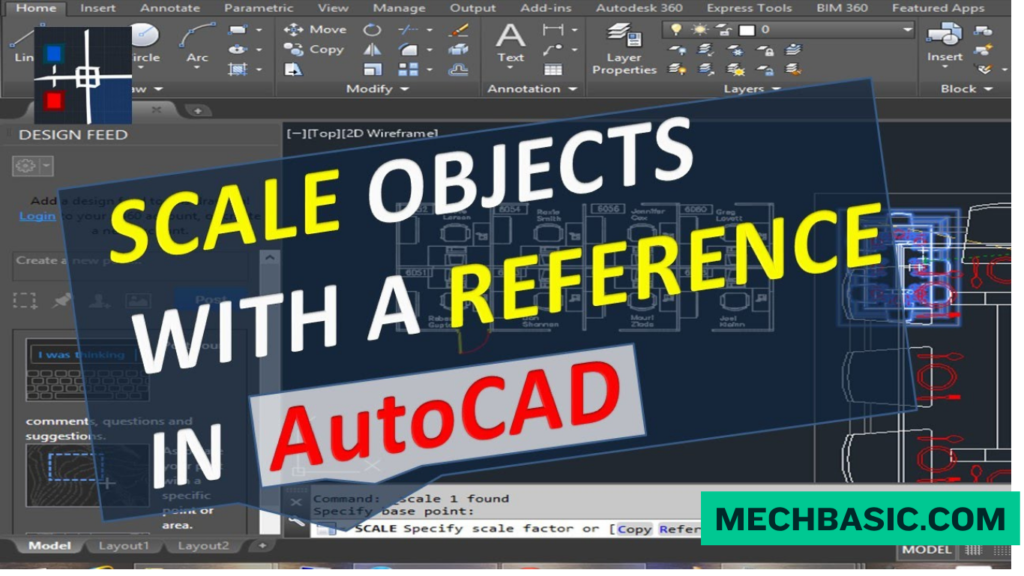1024x576 pixels.
Task: Toggle snap mode in status bar
Action: 1001,550
